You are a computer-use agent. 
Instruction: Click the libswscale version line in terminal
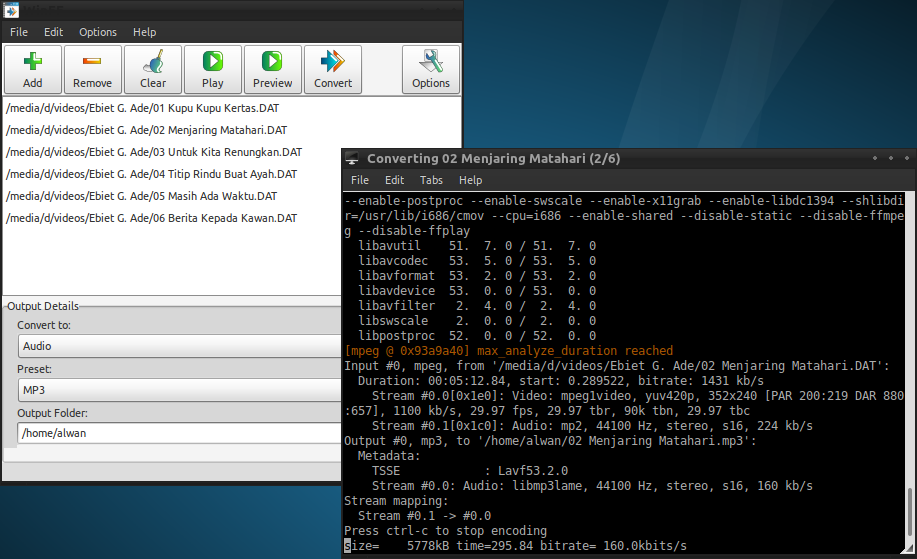pyautogui.click(x=477, y=321)
